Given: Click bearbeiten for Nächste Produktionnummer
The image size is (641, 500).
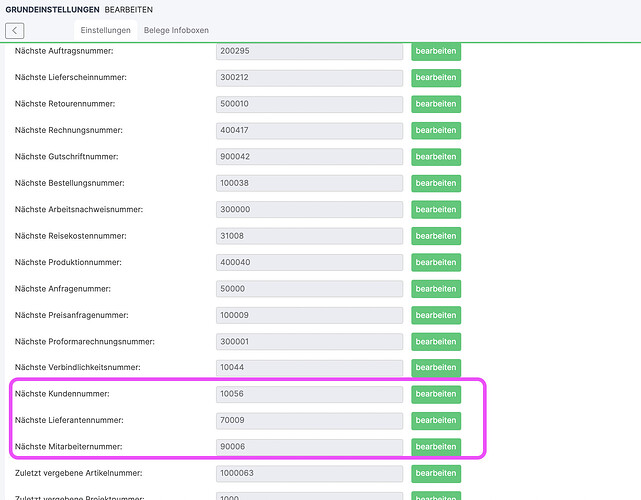Looking at the screenshot, I should (436, 262).
